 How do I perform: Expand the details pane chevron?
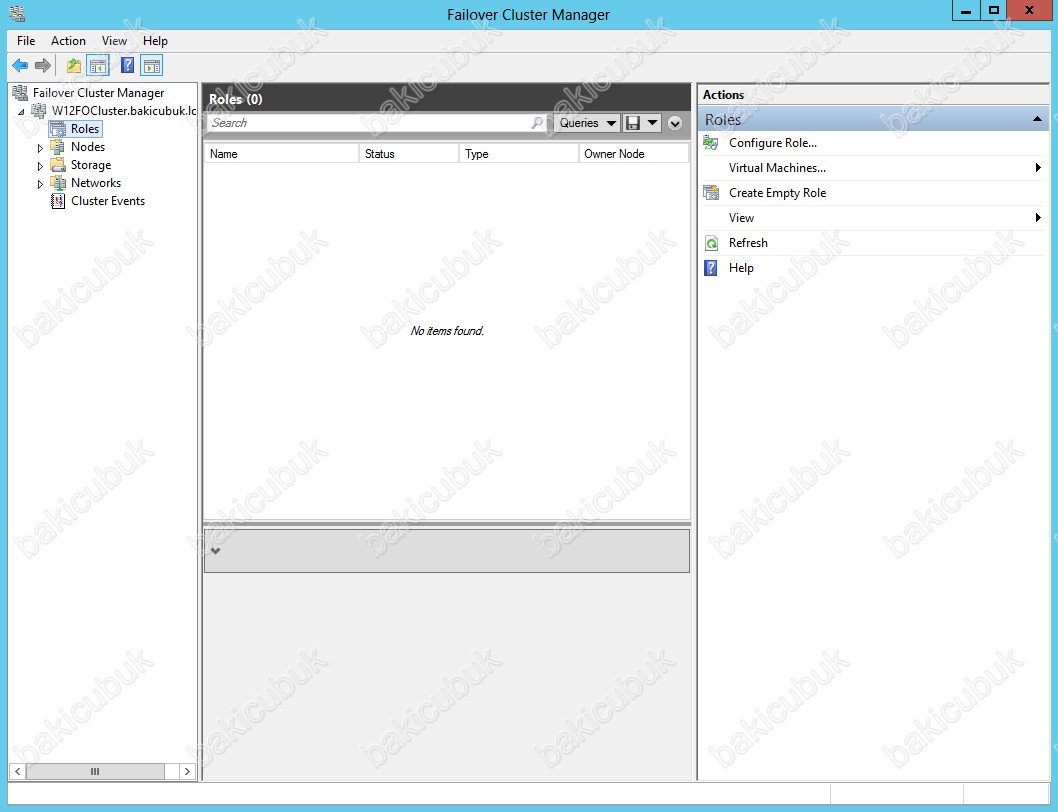215,551
